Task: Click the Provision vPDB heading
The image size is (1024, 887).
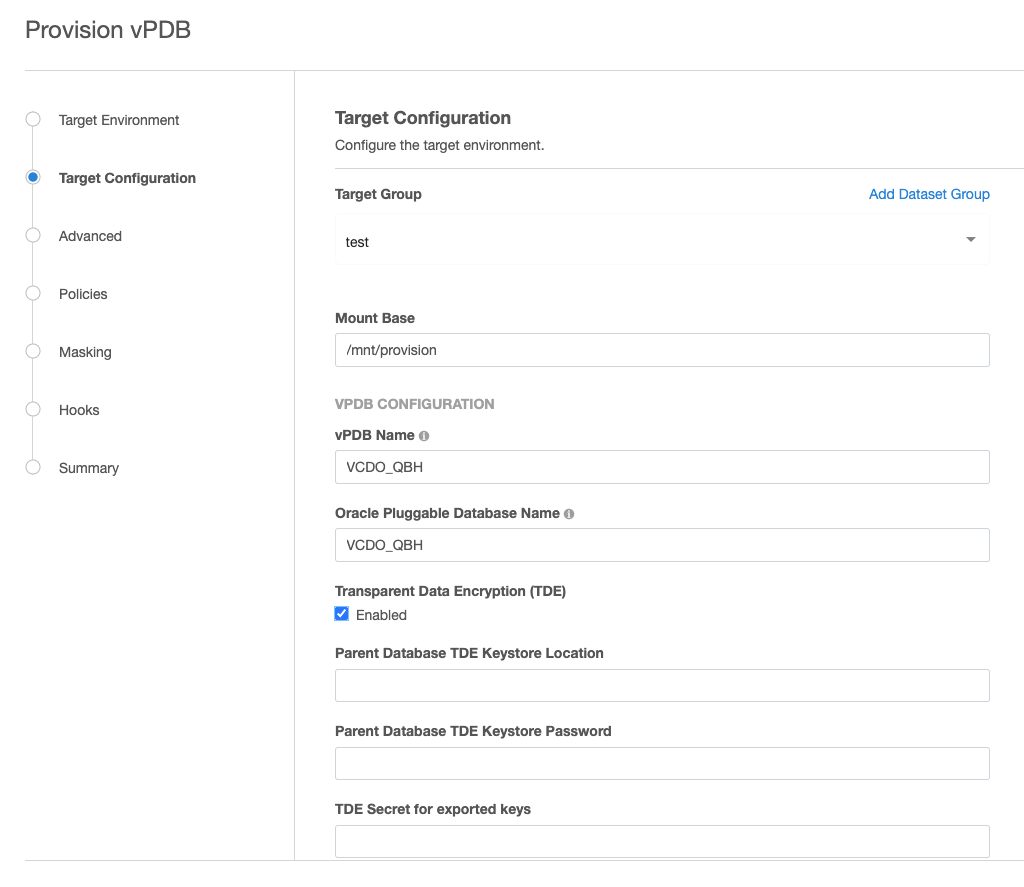Action: coord(106,30)
